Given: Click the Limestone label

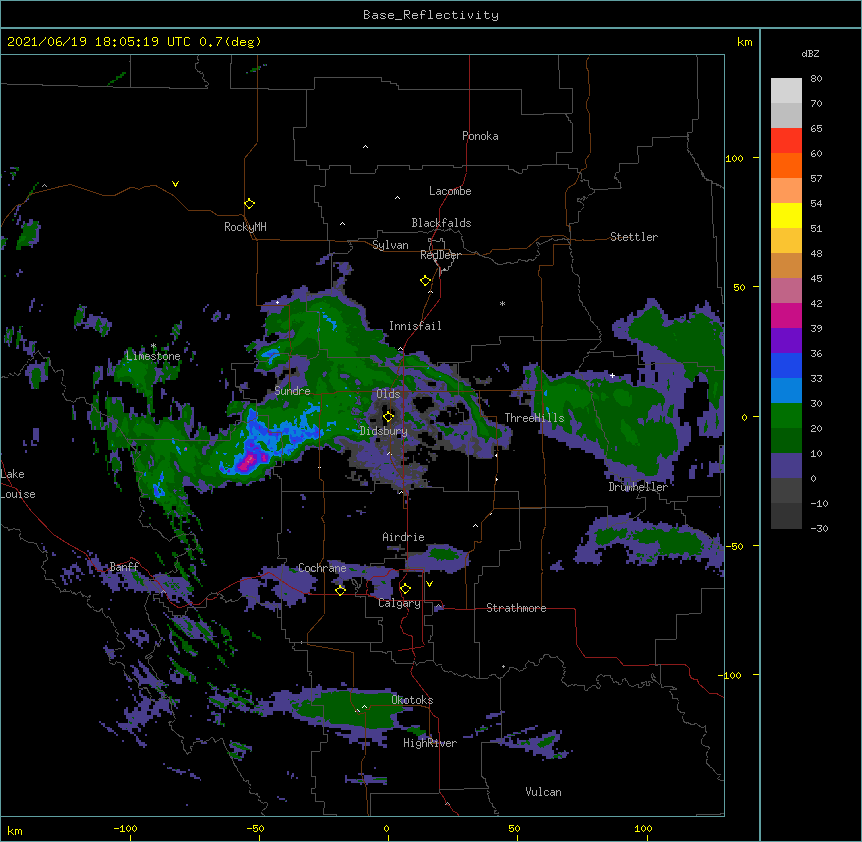Looking at the screenshot, I should tap(153, 356).
